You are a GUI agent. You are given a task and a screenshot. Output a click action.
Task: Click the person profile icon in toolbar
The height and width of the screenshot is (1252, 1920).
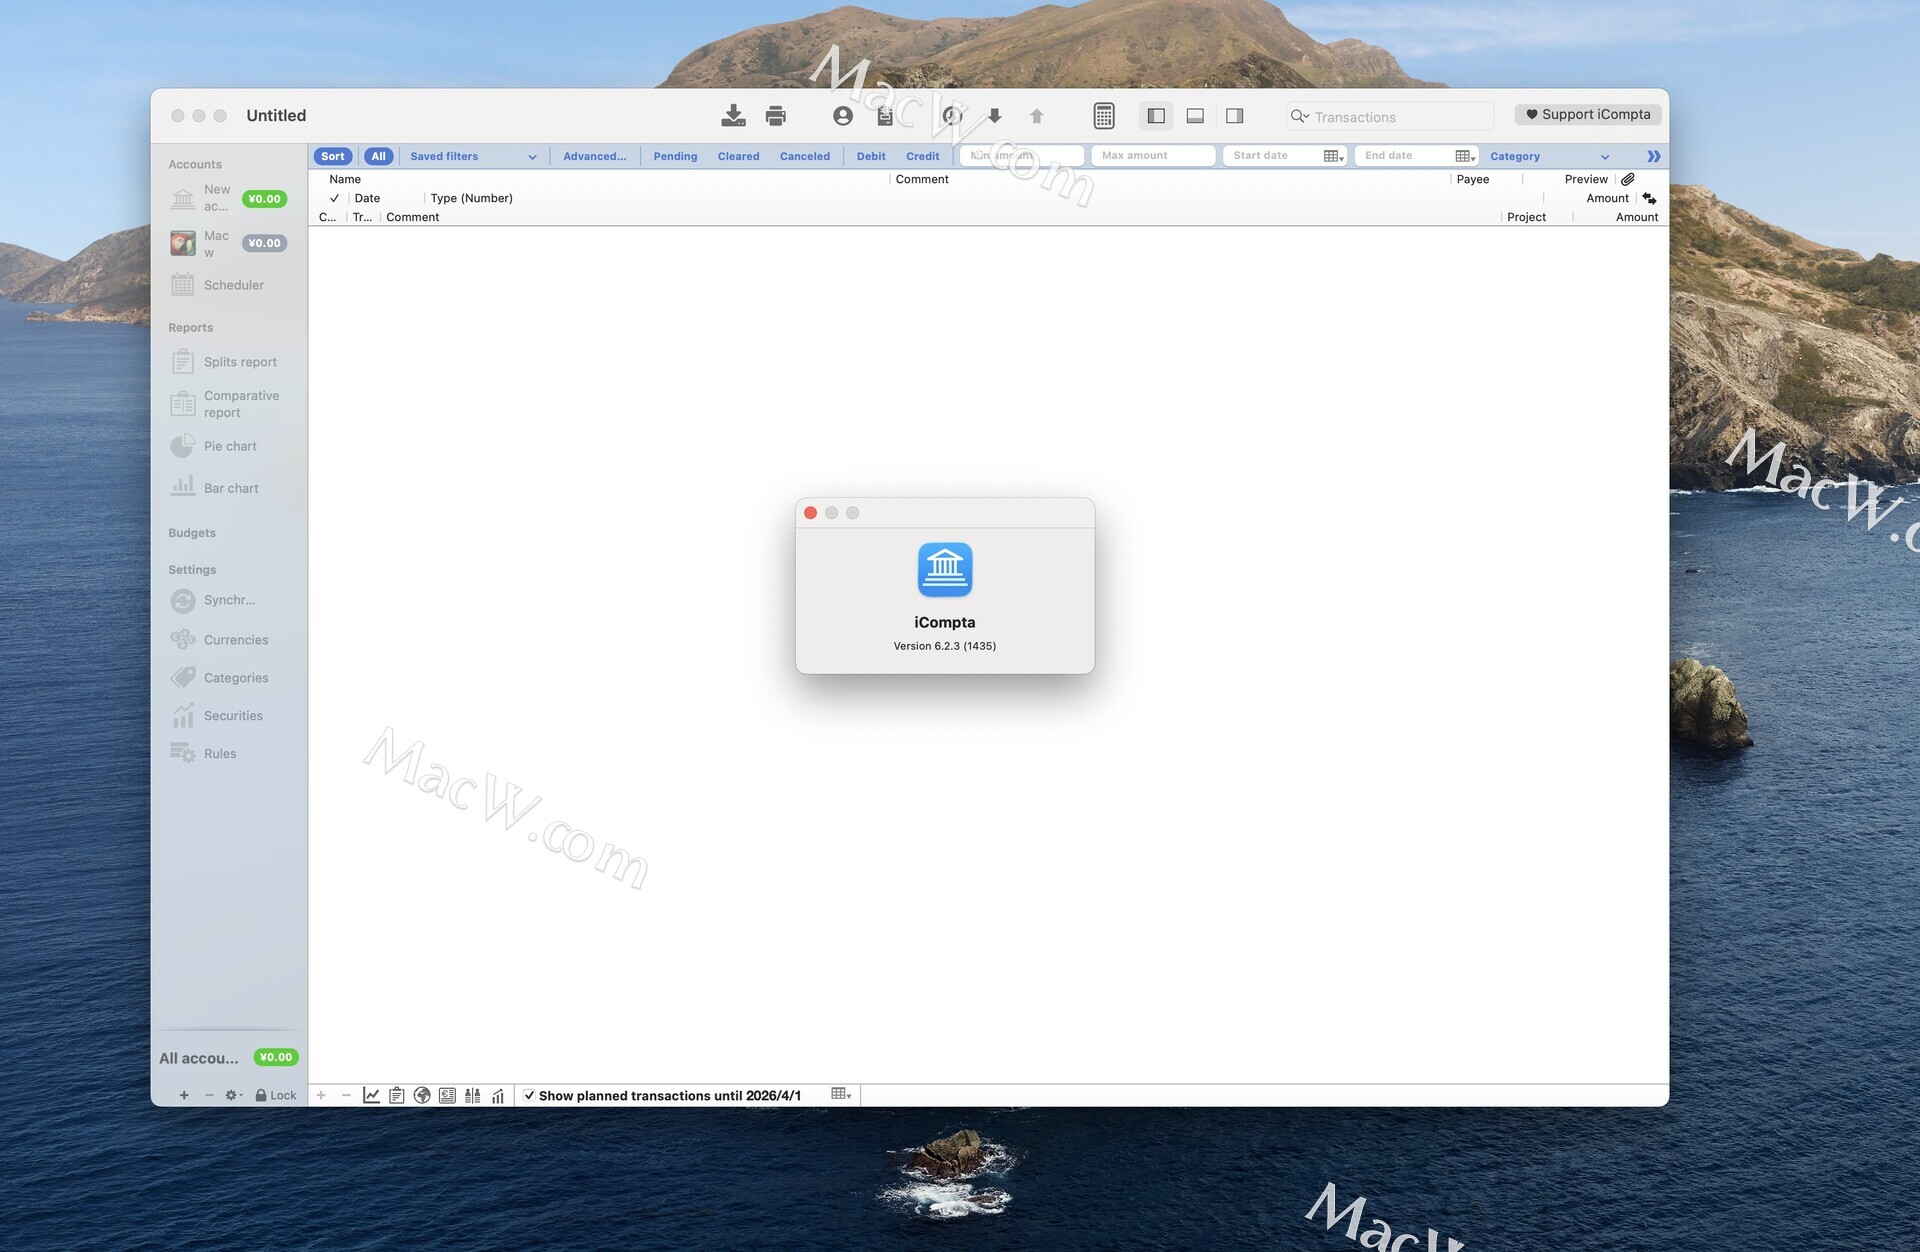pos(842,116)
